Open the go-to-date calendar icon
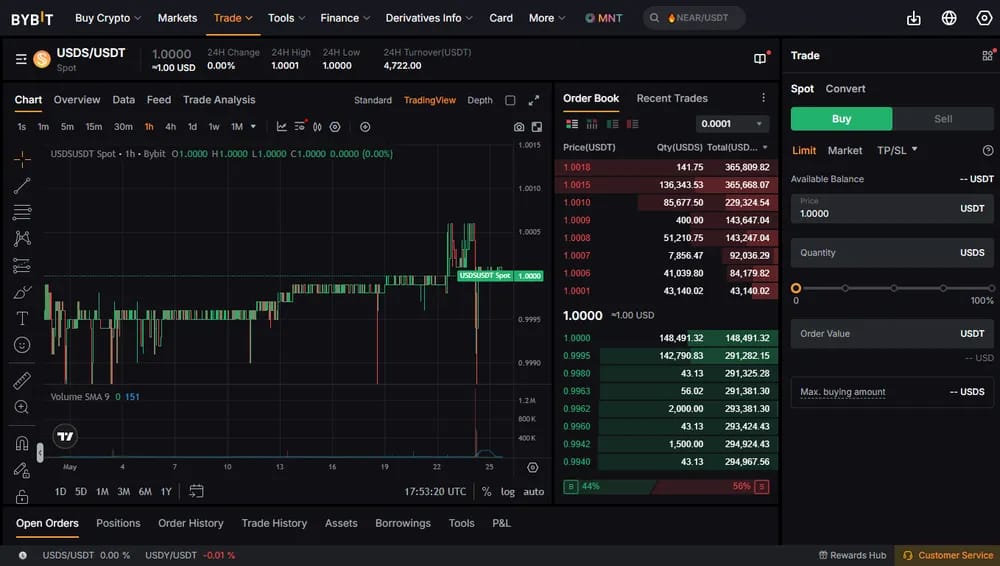This screenshot has width=1000, height=566. [x=196, y=491]
